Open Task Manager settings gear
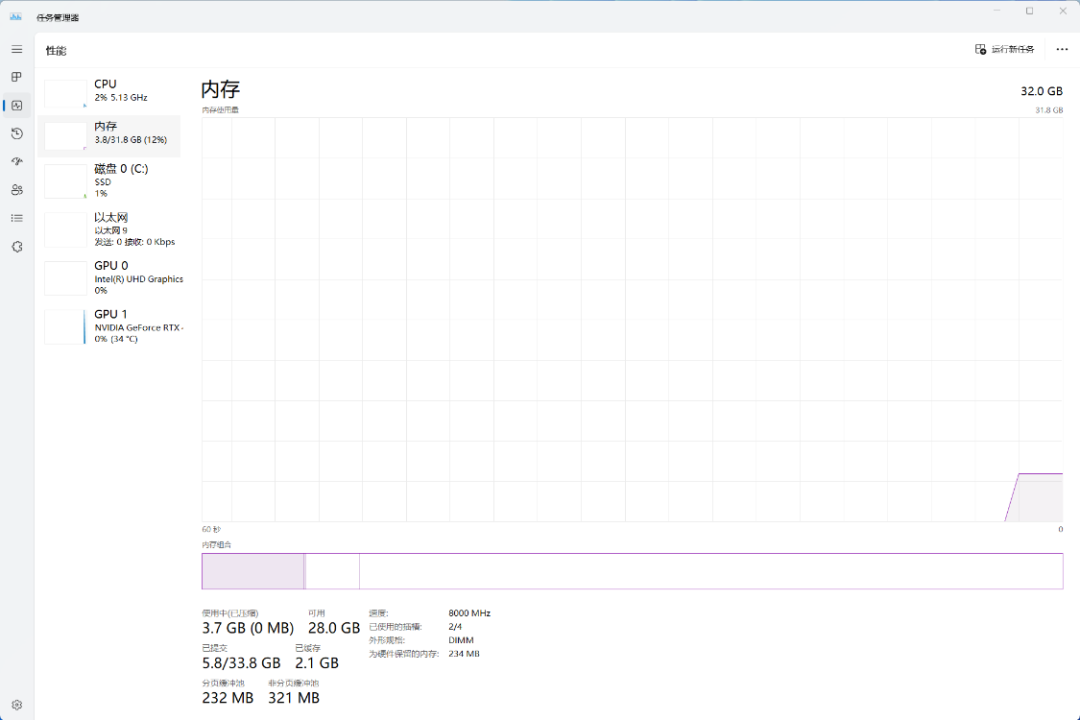Screen dimensions: 1080x720 click(x=17, y=705)
